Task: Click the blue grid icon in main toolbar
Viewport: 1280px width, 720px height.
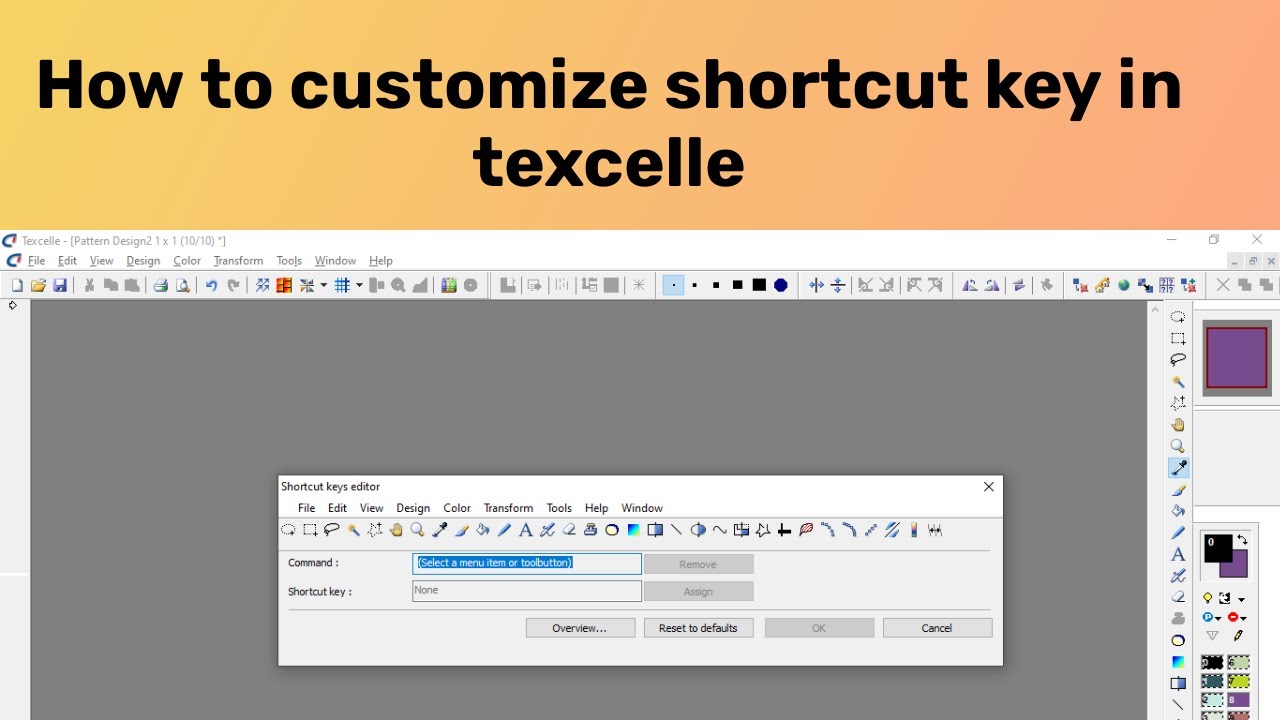Action: 342,286
